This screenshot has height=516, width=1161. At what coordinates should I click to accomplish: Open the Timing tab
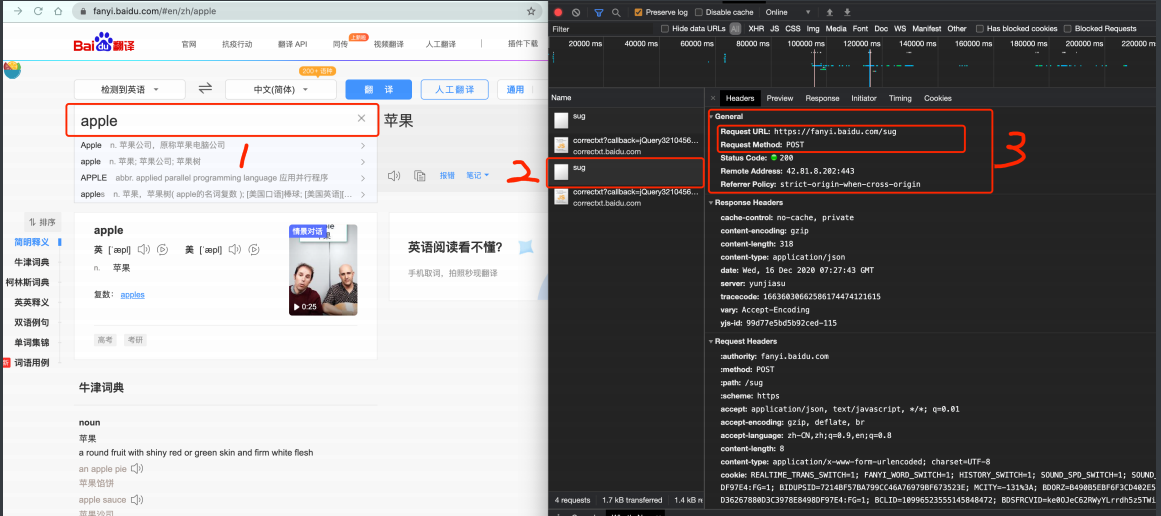(900, 98)
